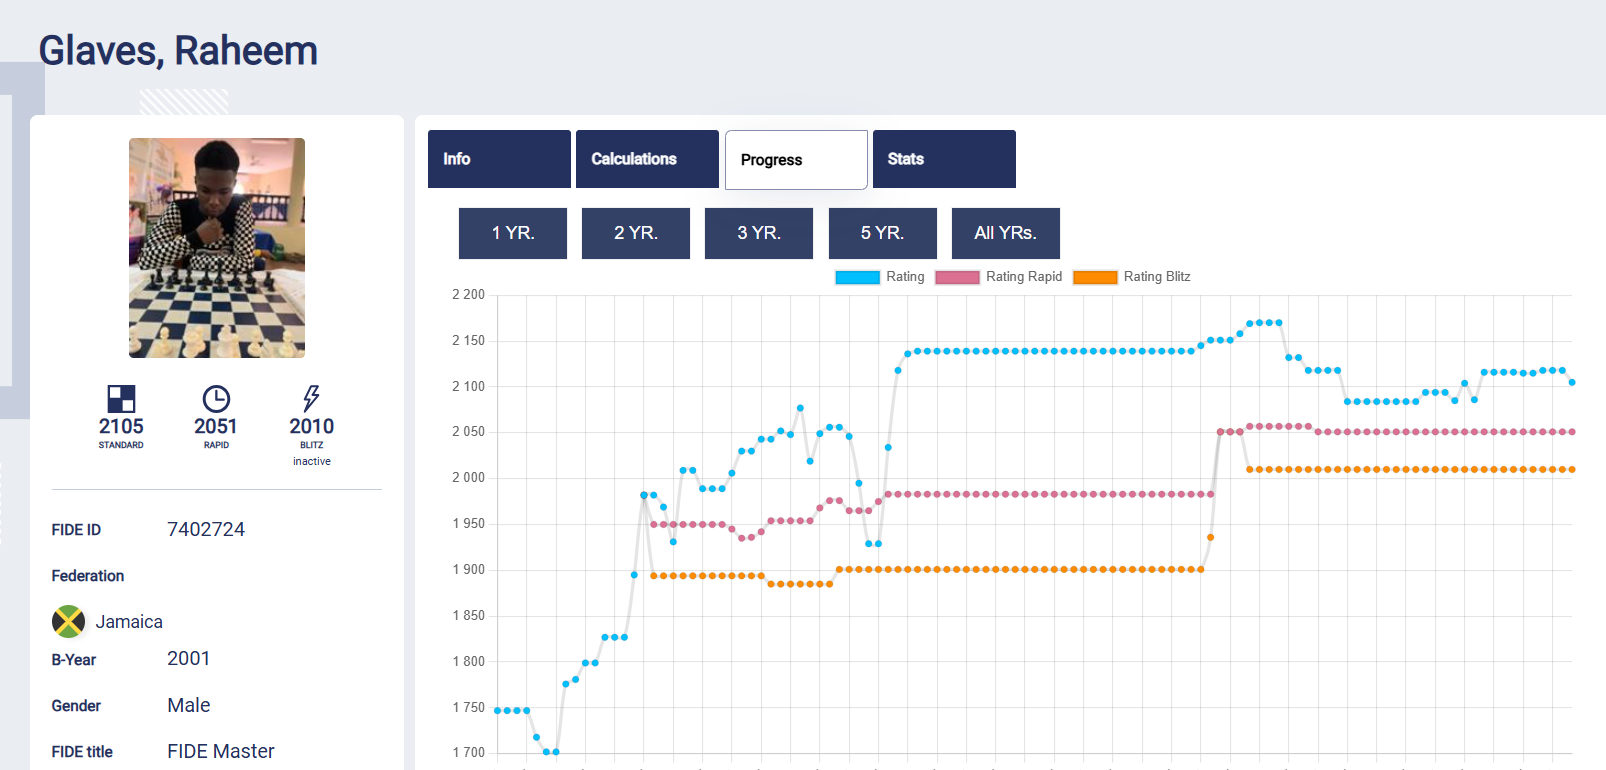Select the Progress tab
1606x770 pixels.
[x=796, y=160]
